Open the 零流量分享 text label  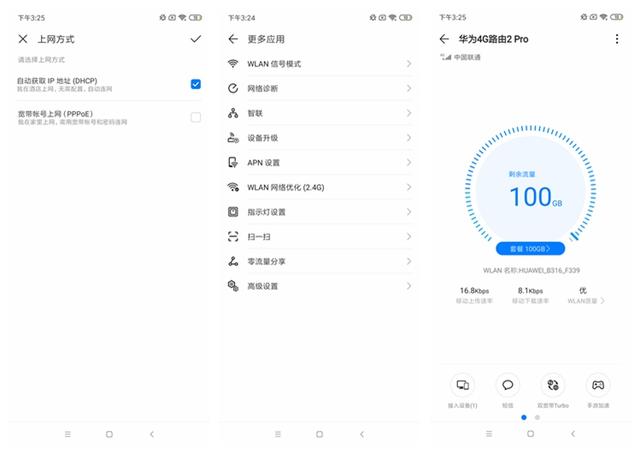pos(266,262)
